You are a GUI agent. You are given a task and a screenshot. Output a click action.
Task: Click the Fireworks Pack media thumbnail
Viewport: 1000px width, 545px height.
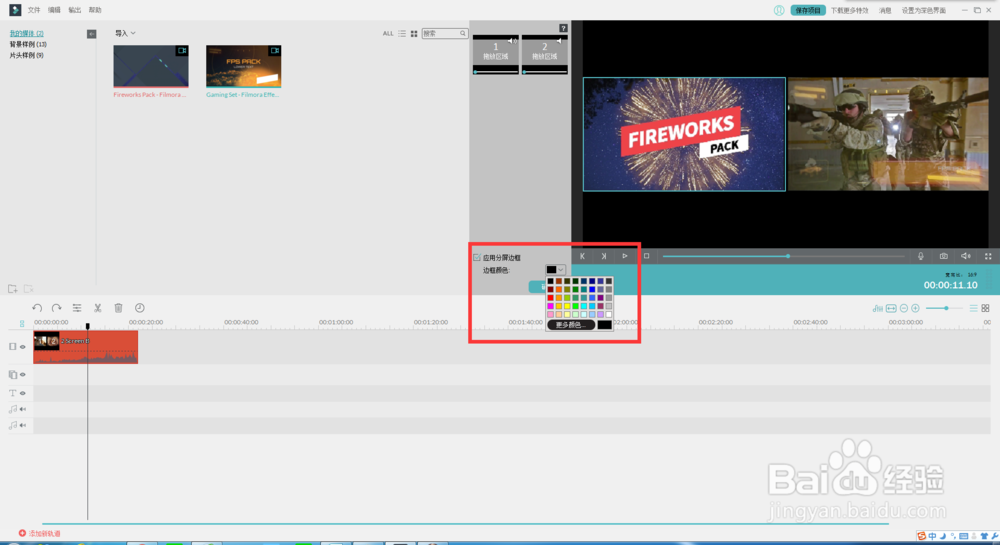pos(151,66)
